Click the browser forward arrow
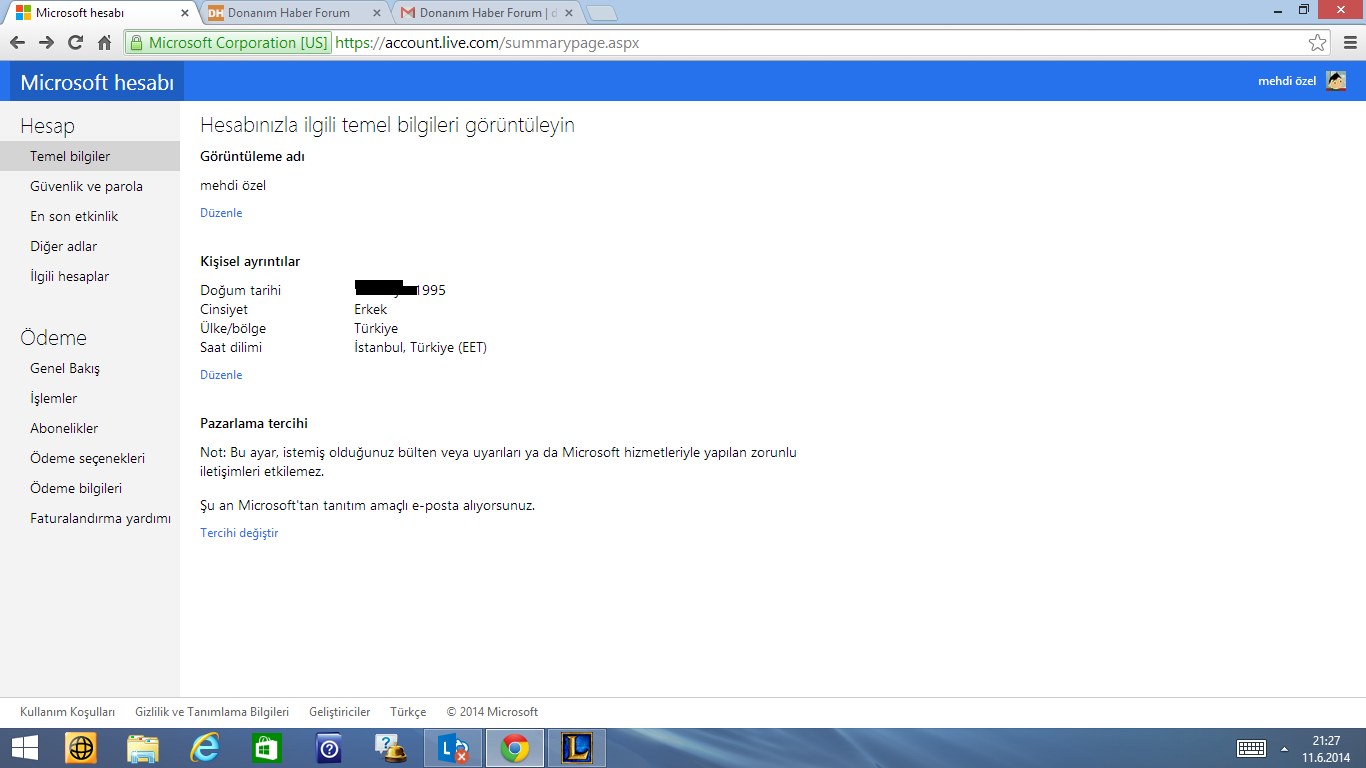 coord(46,43)
